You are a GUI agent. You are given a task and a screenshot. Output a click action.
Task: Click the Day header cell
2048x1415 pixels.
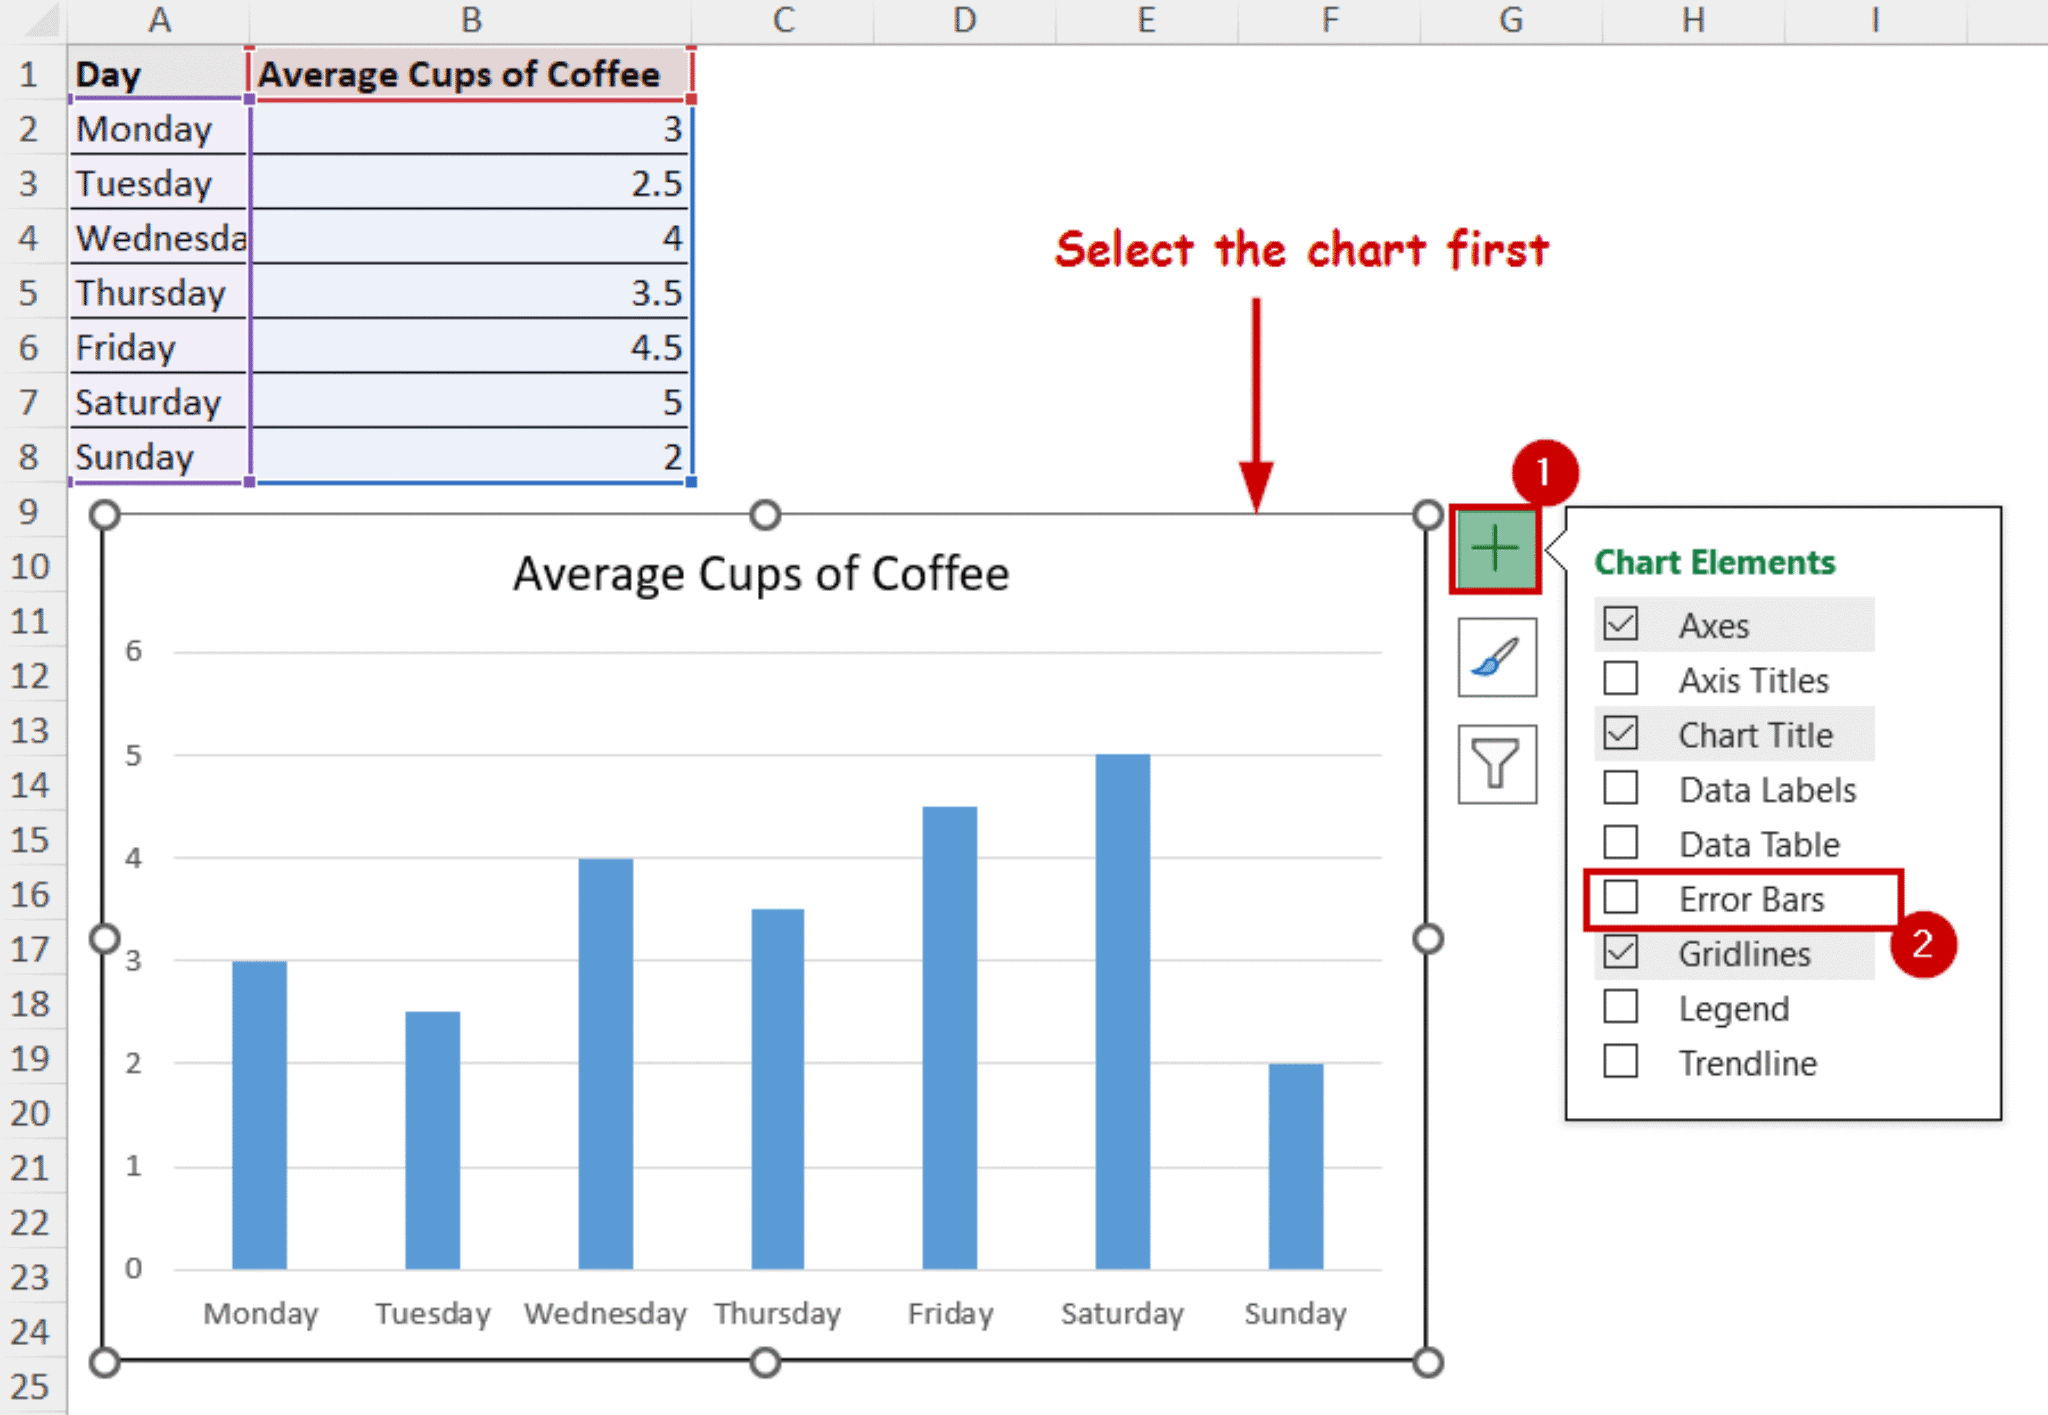110,73
